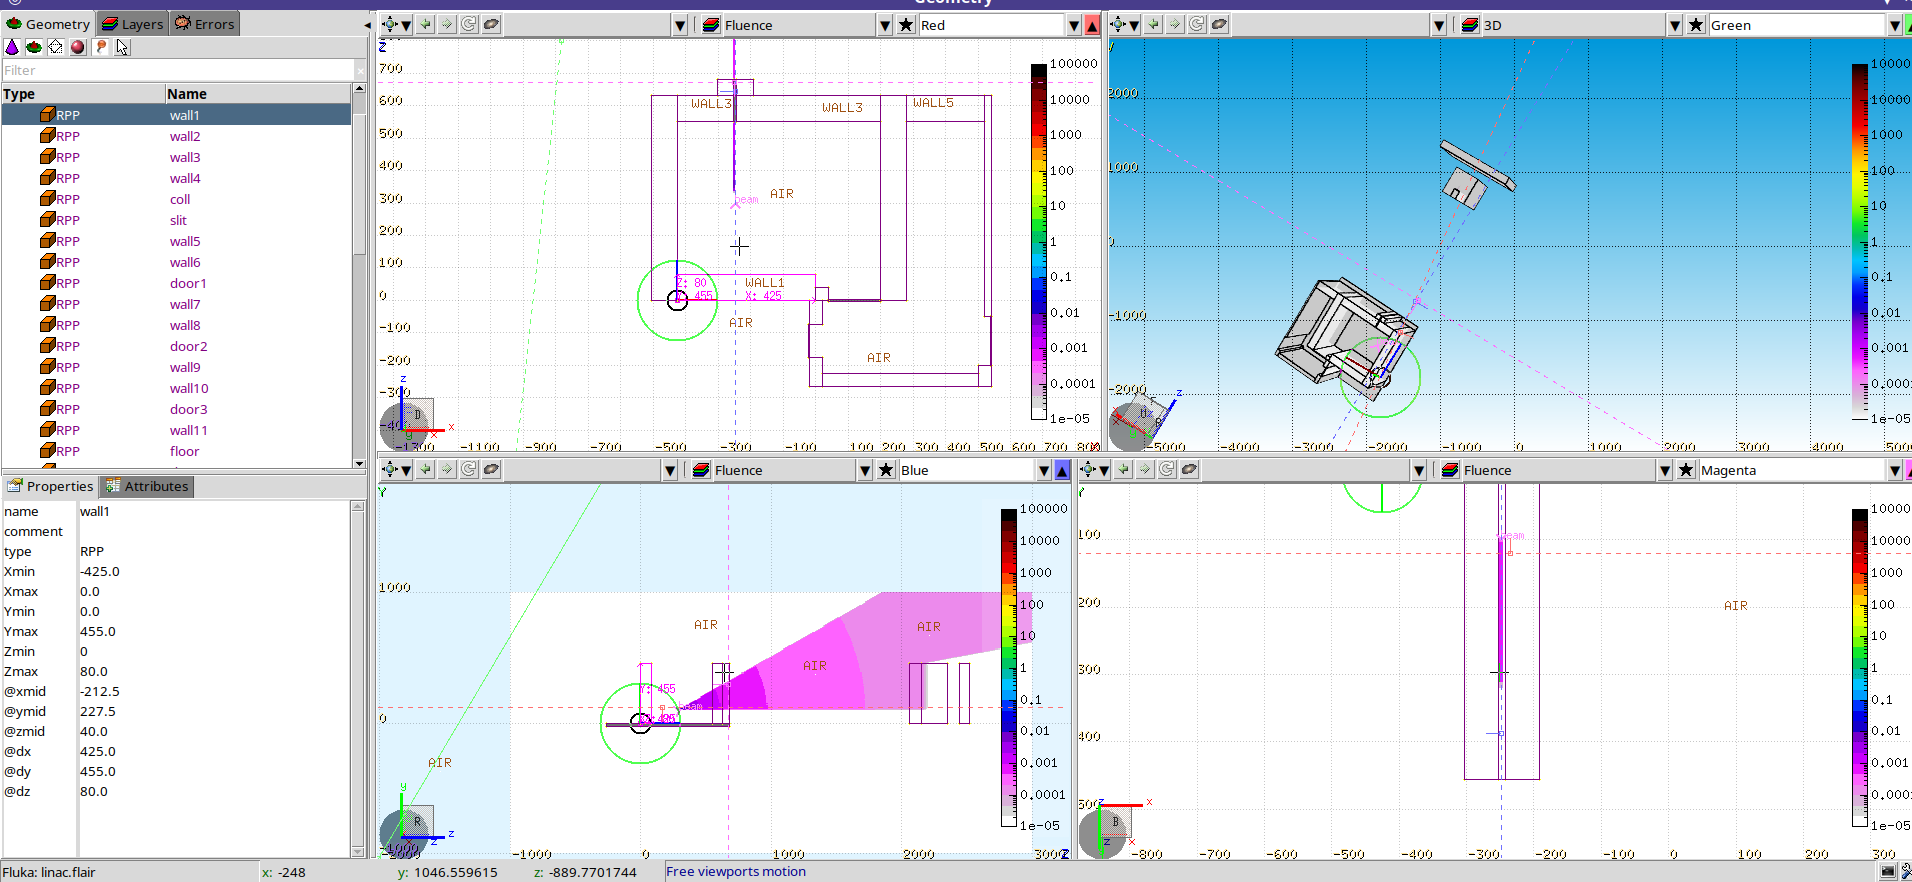1912x882 pixels.
Task: Toggle the red sphere objects filter
Action: (78, 47)
